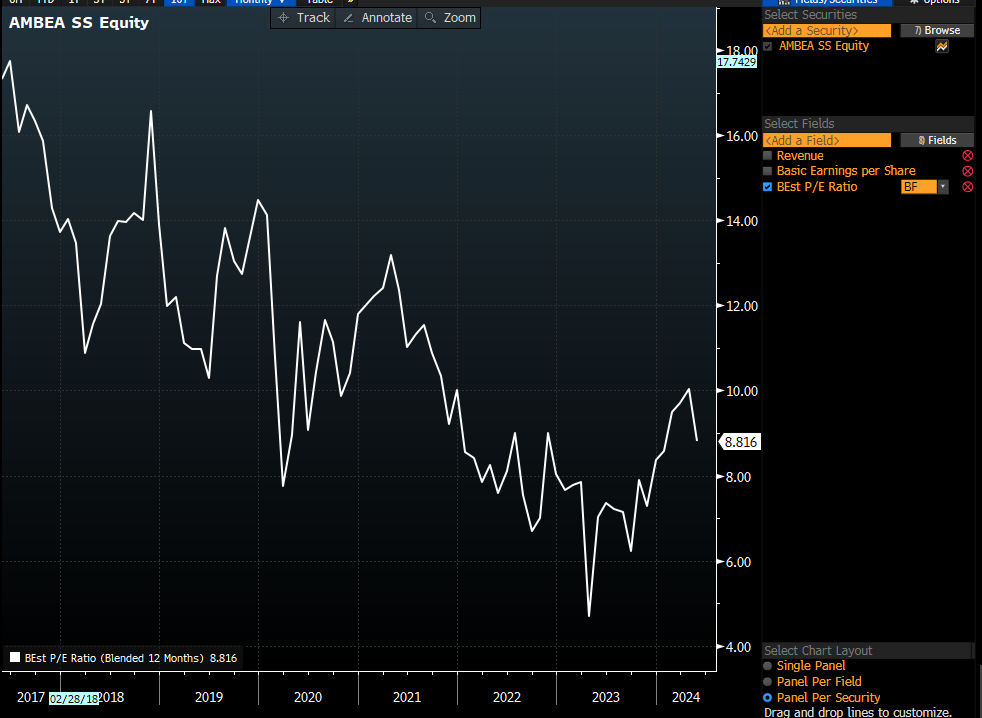Click the 6.00 y-axis label
Viewport: 982px width, 718px height.
(x=738, y=562)
